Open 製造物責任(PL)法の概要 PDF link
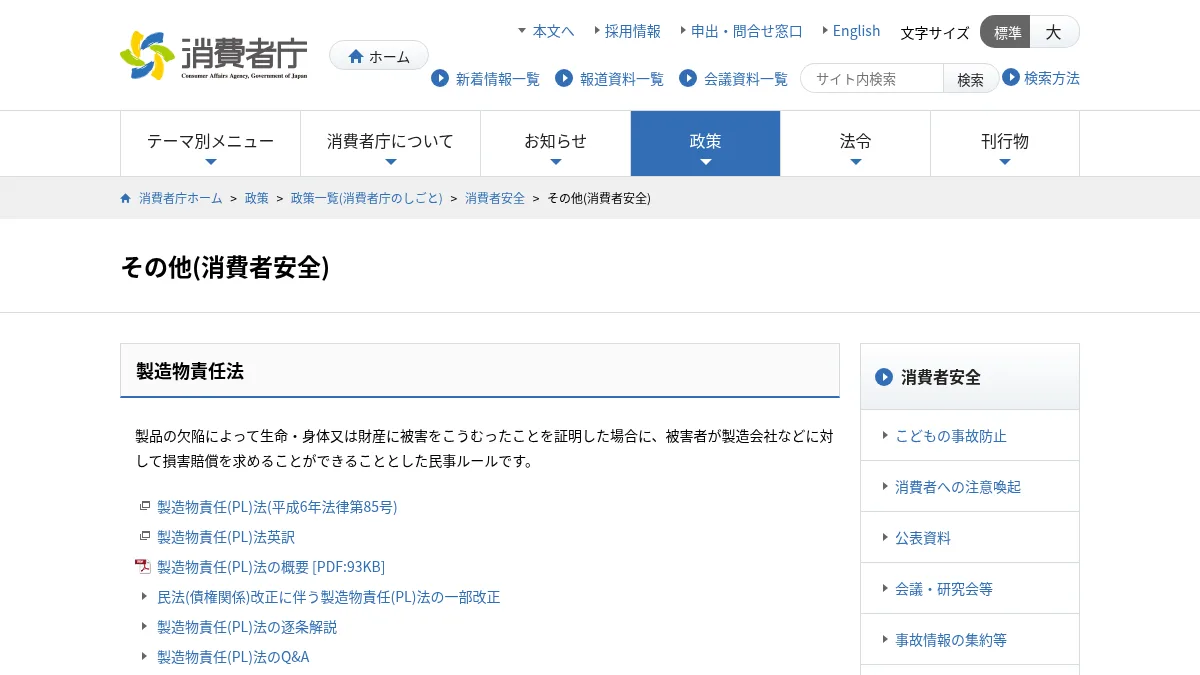 [271, 567]
